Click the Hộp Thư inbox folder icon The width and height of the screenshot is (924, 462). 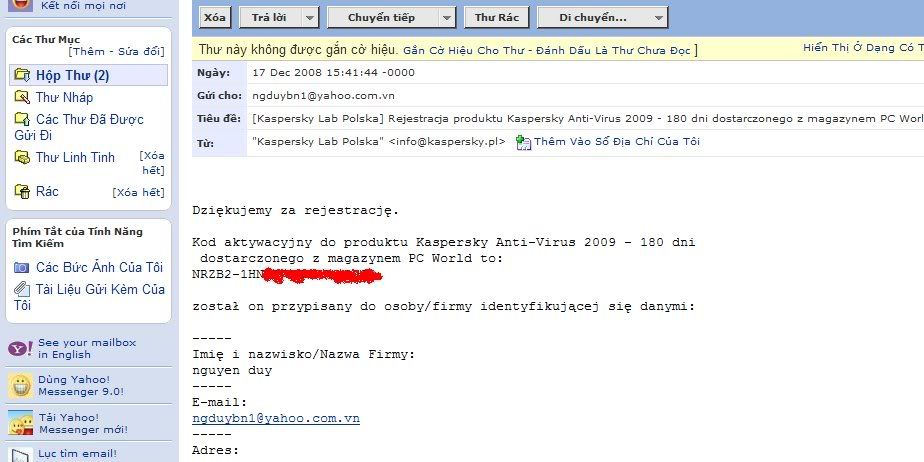click(22, 75)
